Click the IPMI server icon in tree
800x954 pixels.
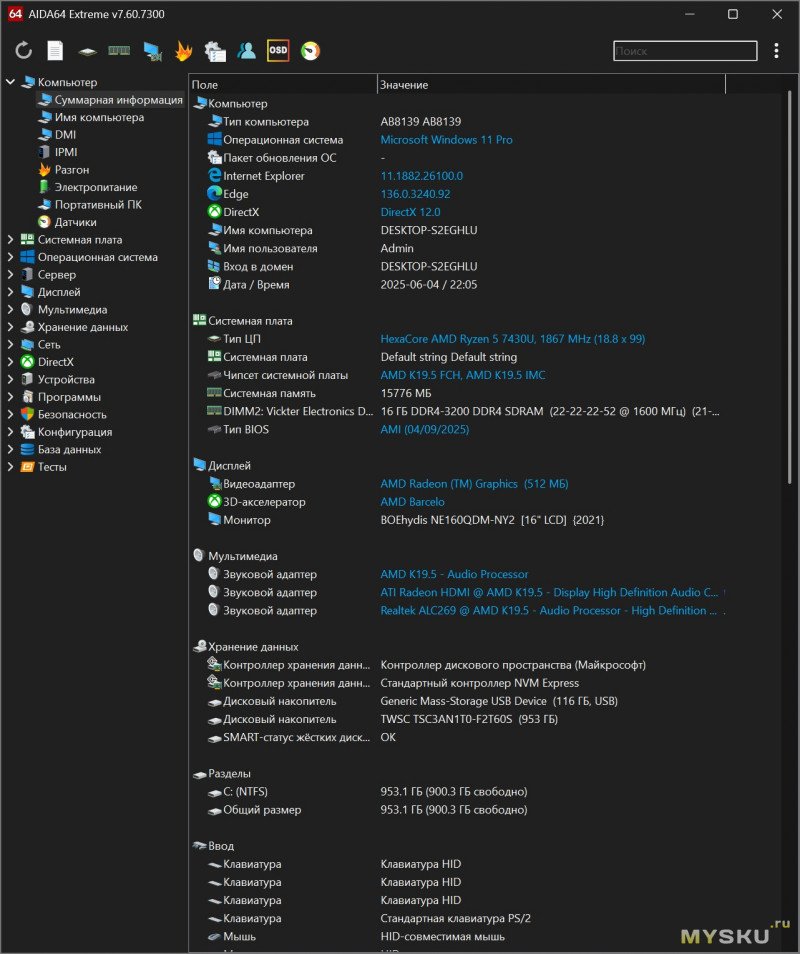[x=44, y=152]
